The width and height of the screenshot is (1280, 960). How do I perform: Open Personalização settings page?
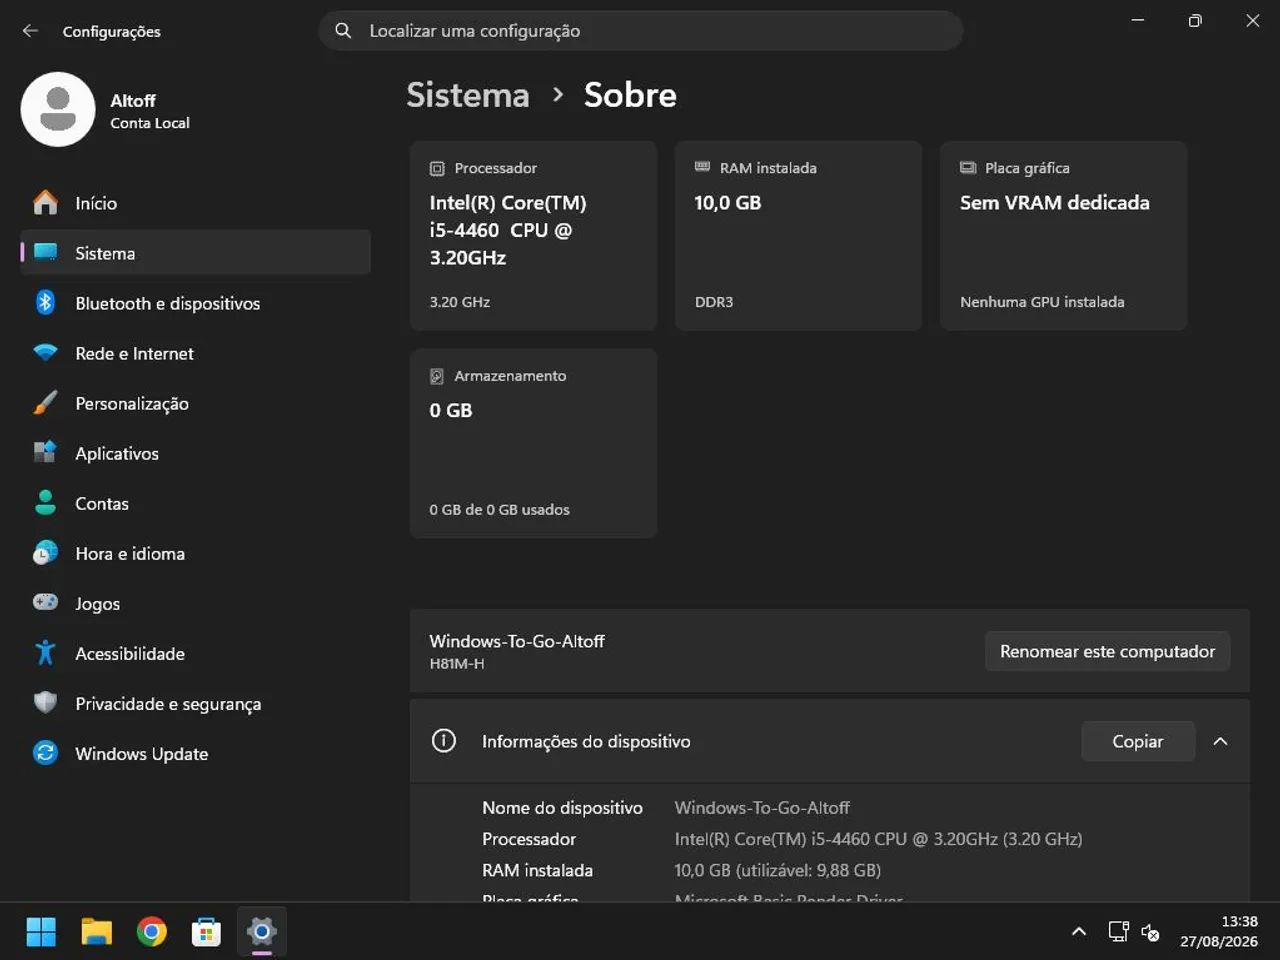pos(195,403)
